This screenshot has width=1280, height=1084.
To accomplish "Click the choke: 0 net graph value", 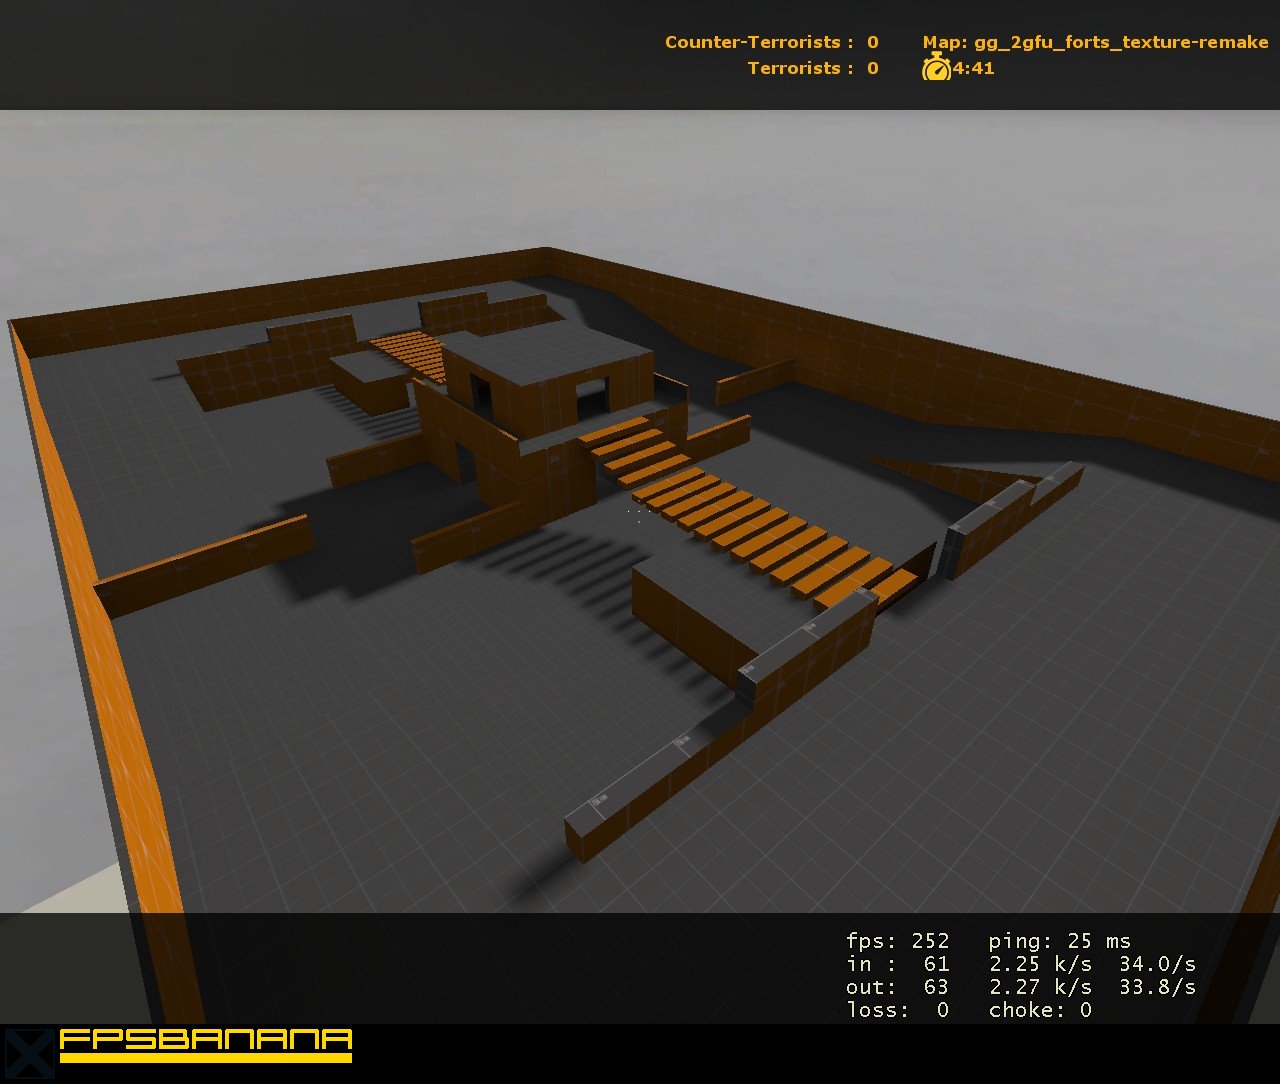I will point(1040,1010).
